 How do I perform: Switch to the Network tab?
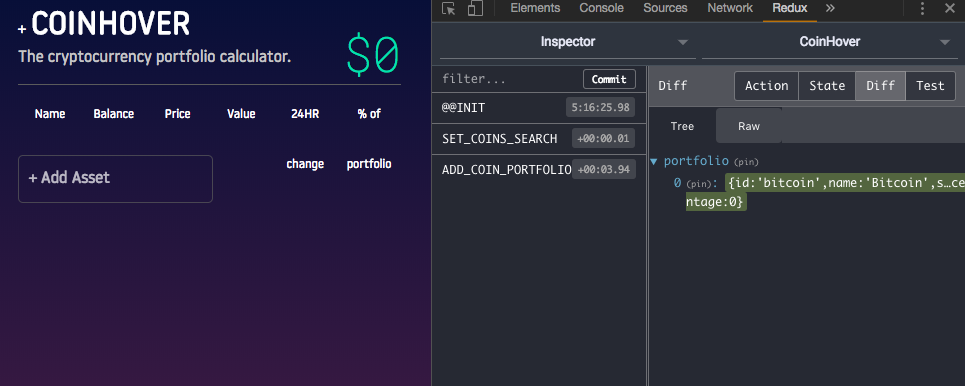[730, 8]
